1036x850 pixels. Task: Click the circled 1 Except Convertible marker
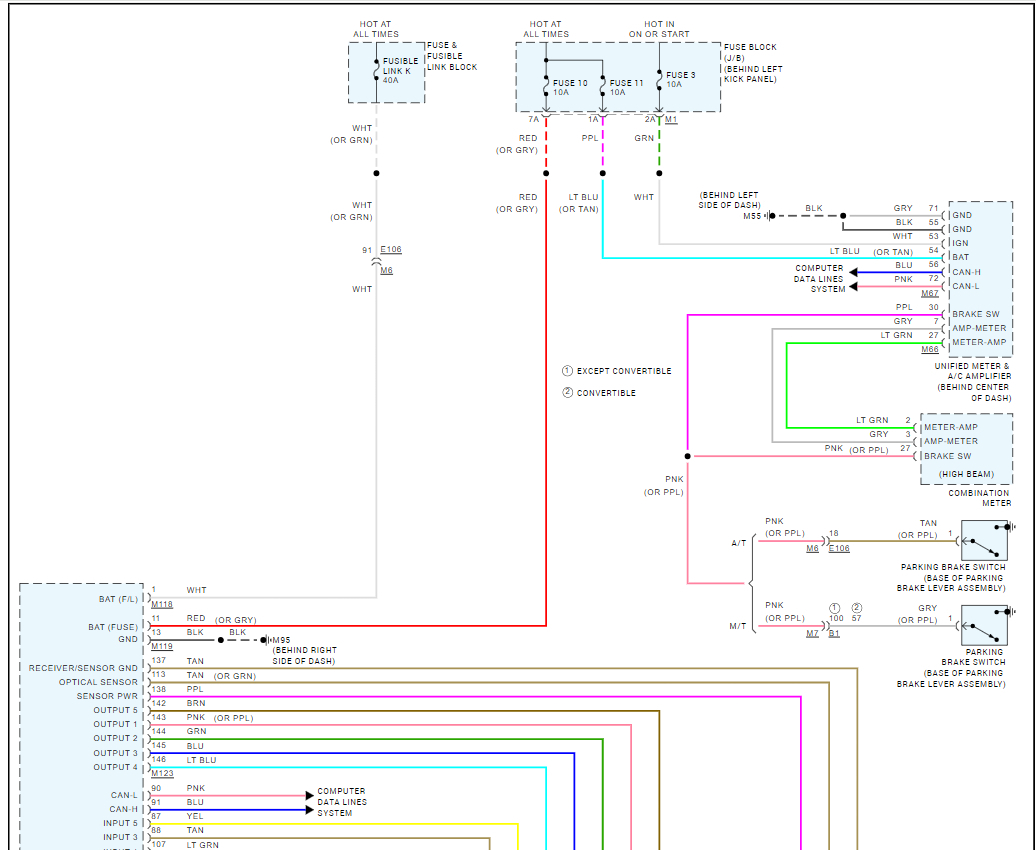567,371
